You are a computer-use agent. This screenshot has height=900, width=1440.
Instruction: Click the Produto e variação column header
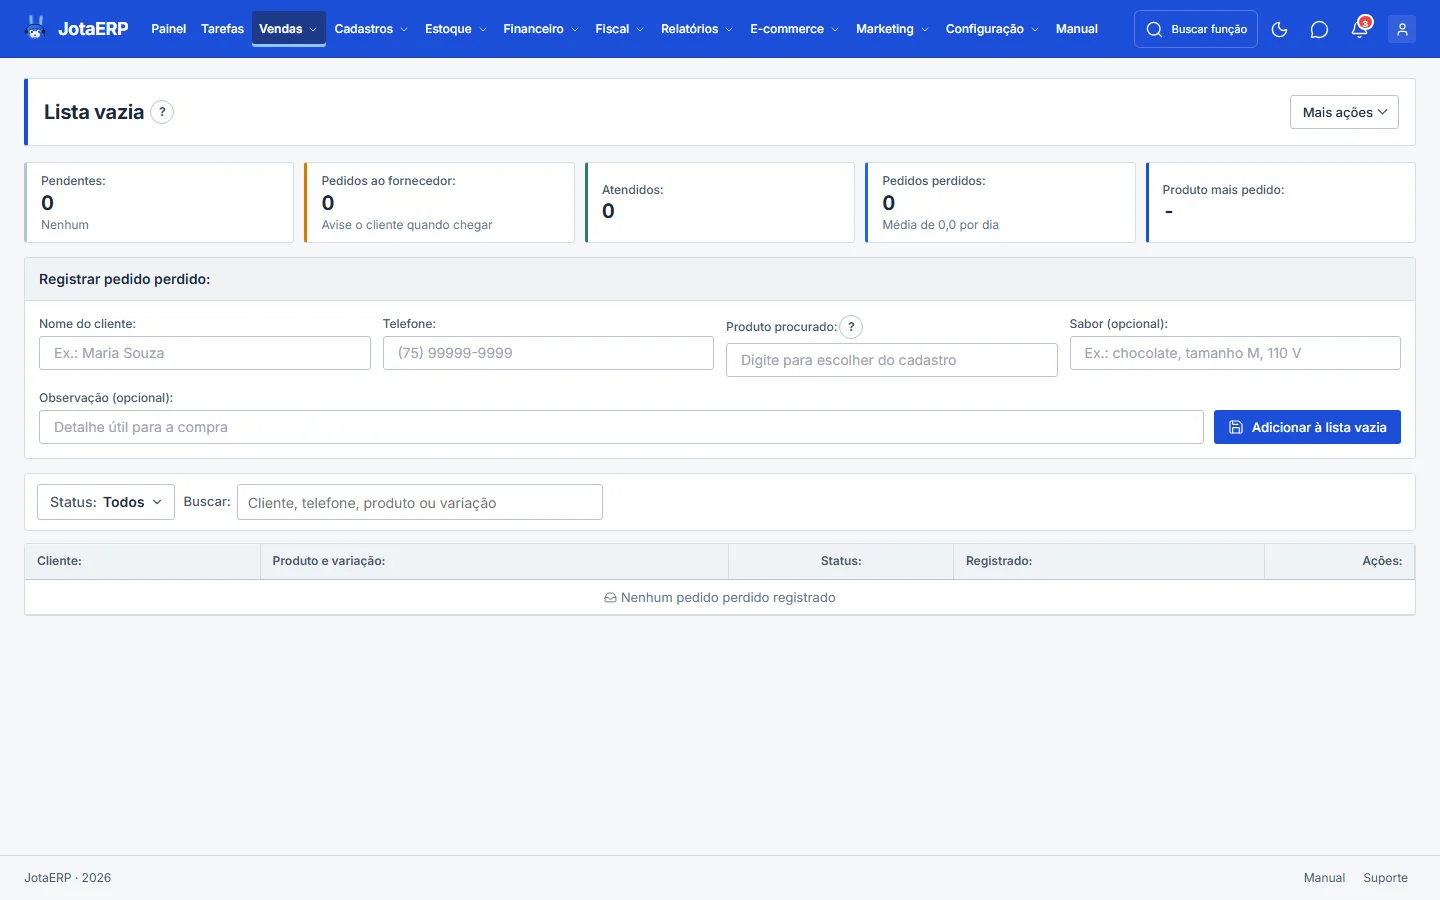494,561
